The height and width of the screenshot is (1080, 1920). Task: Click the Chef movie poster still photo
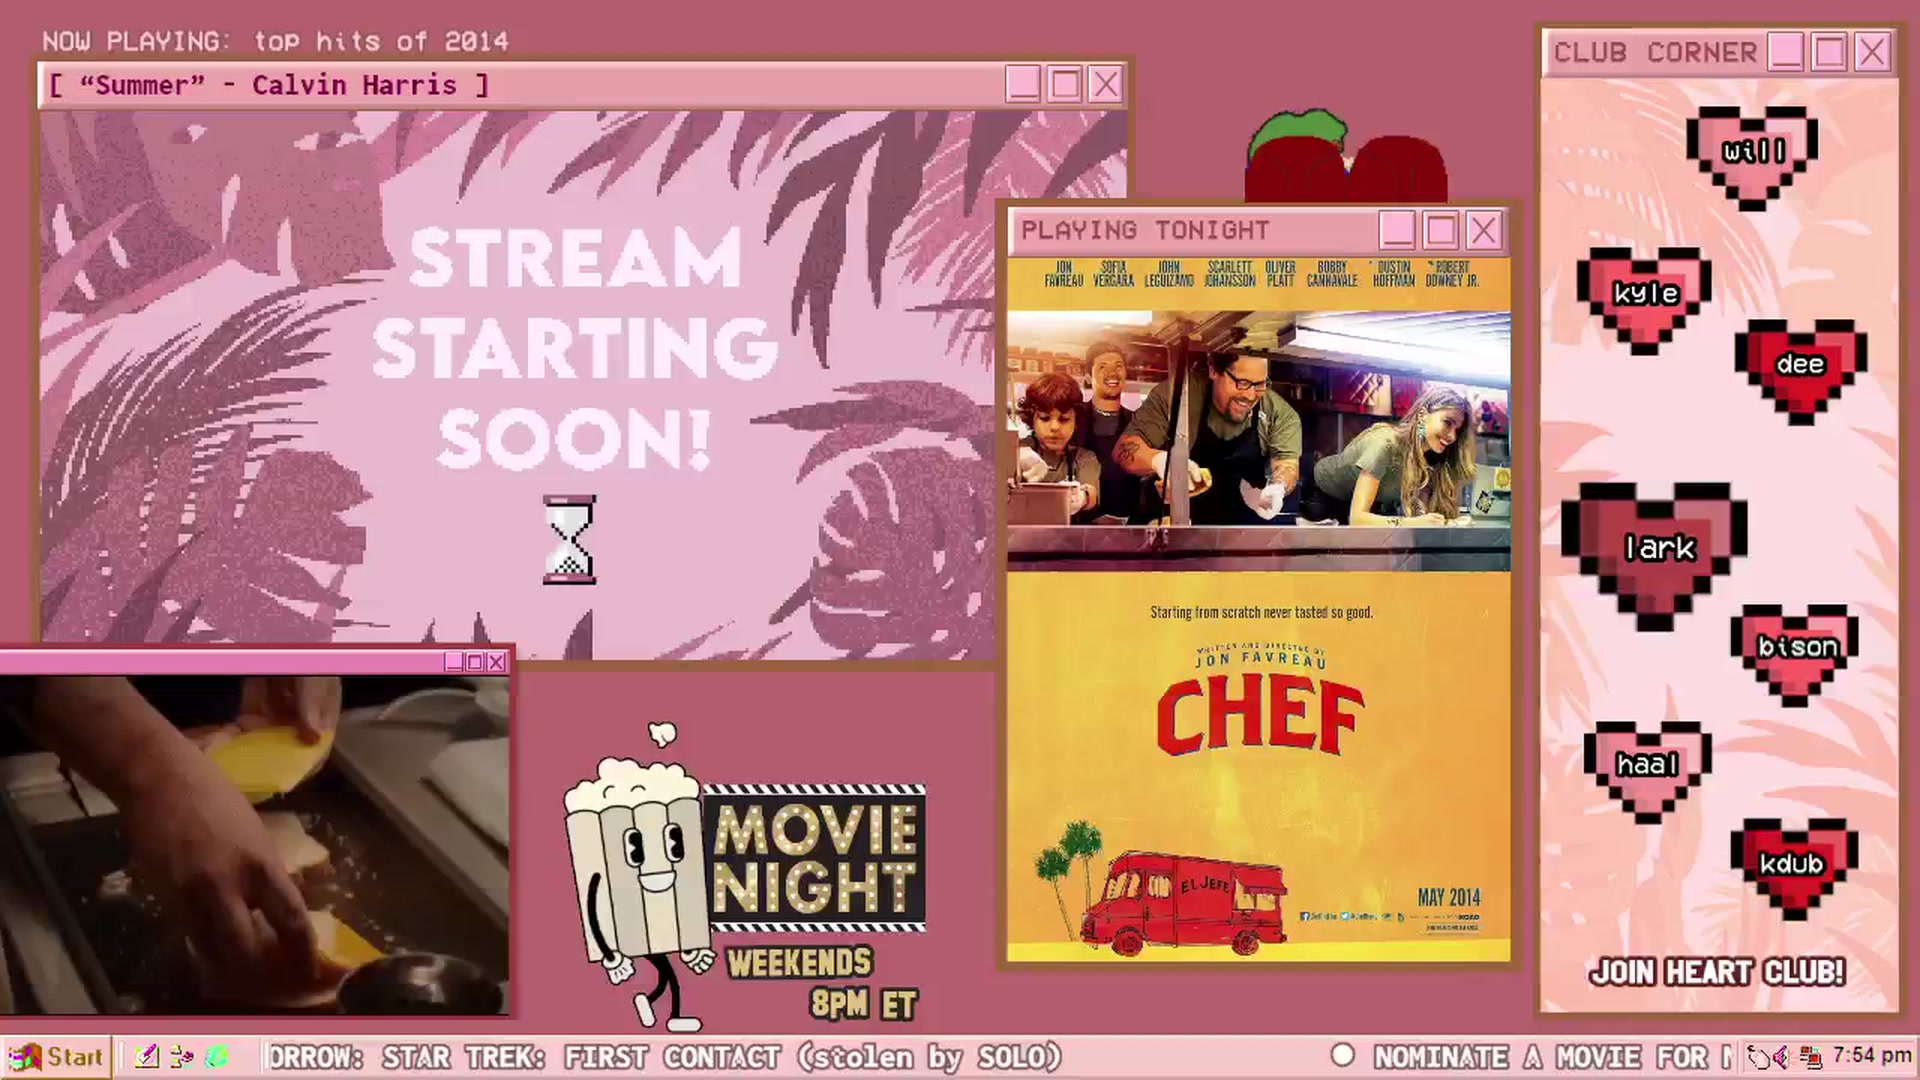[x=1259, y=441]
